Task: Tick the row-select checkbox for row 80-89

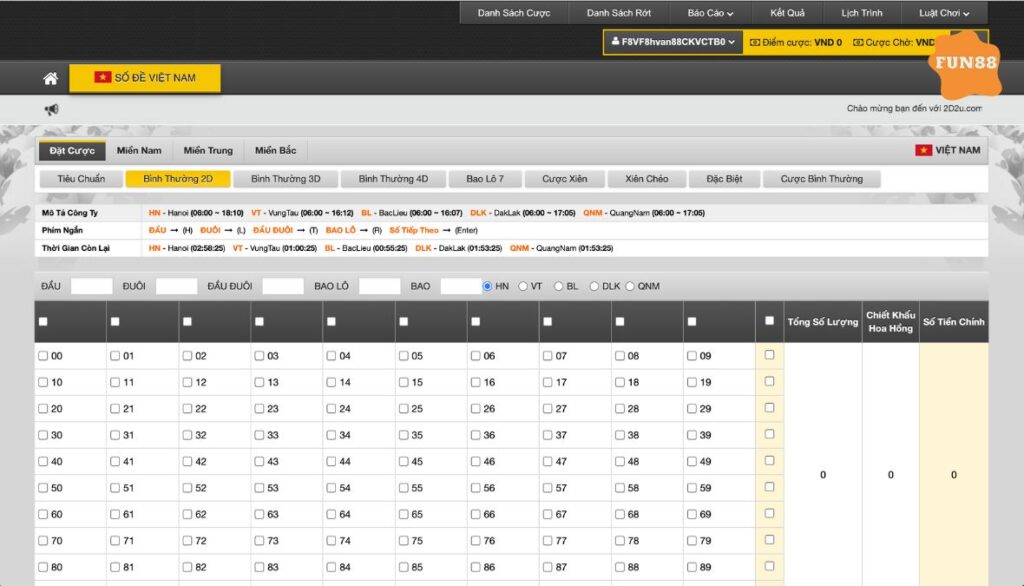Action: (769, 566)
